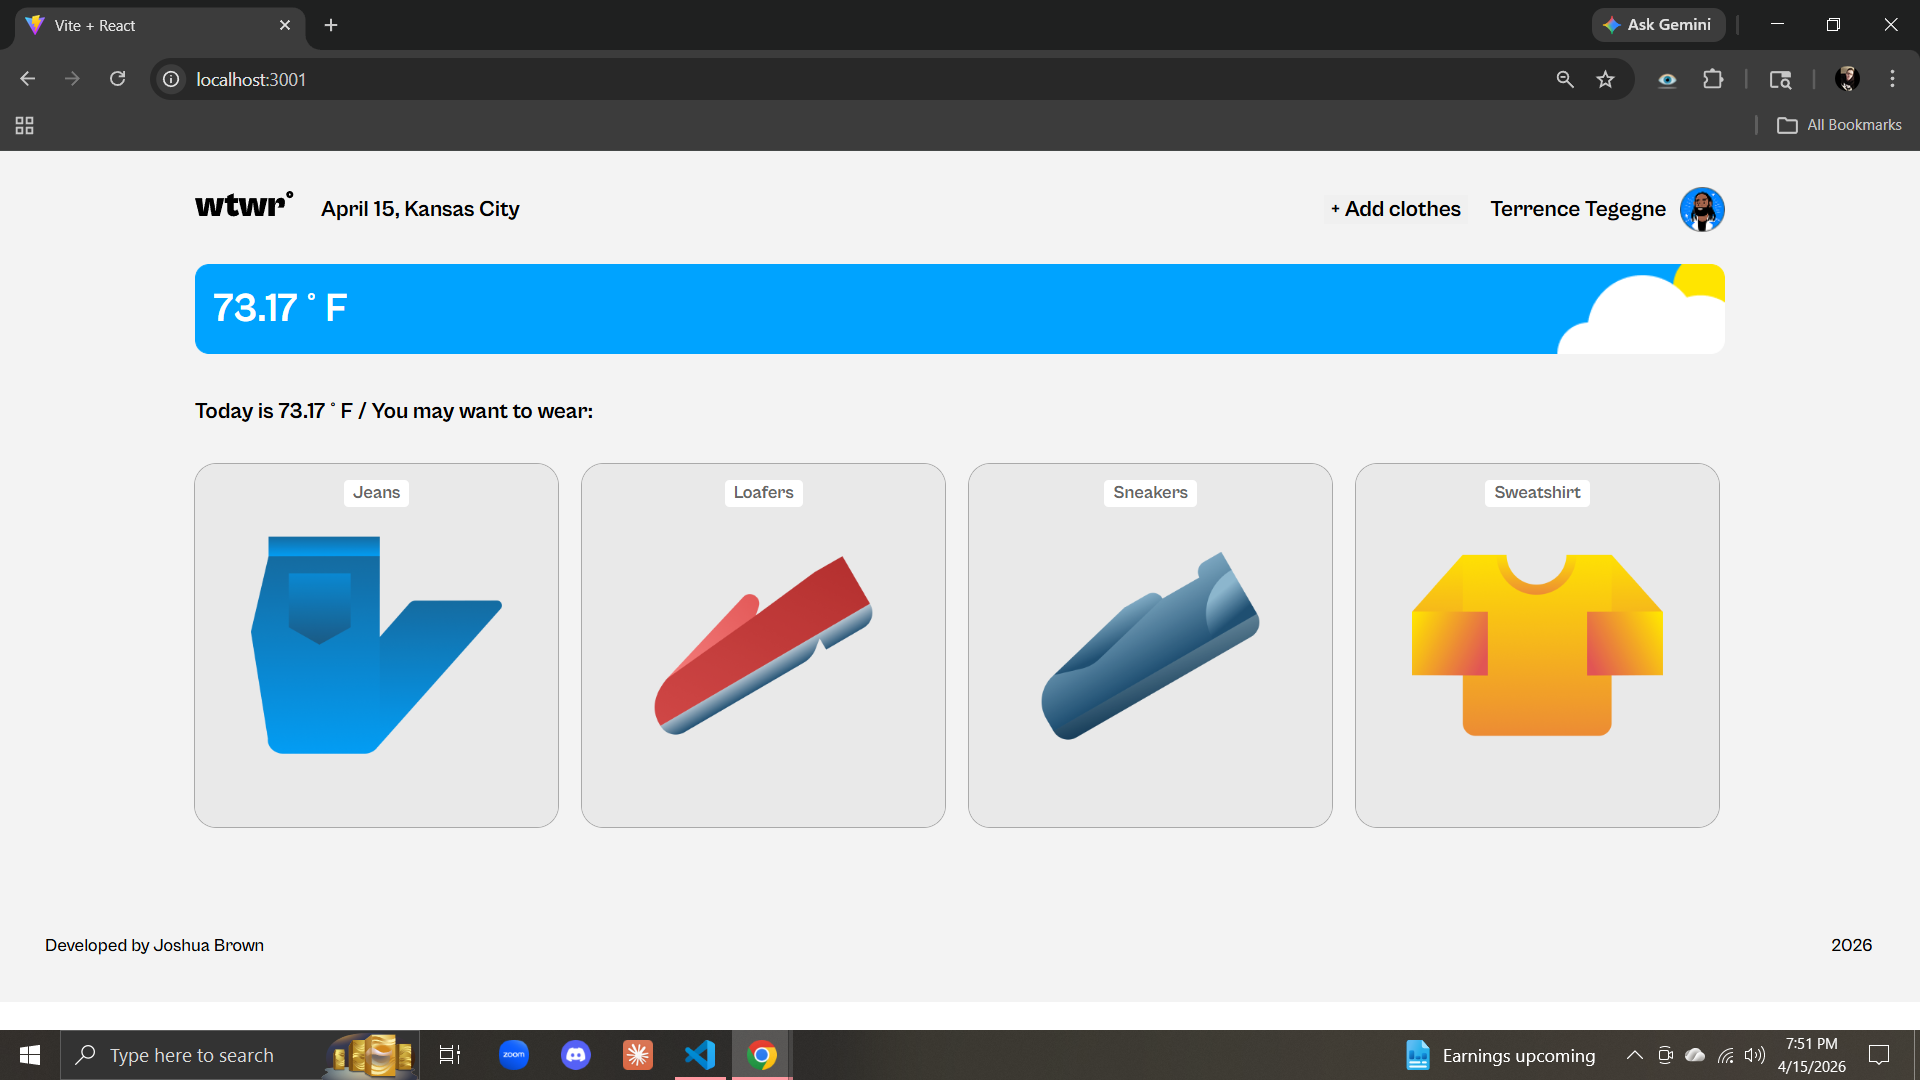Click the Terrence Tegegne username
The width and height of the screenshot is (1920, 1080).
(1577, 209)
